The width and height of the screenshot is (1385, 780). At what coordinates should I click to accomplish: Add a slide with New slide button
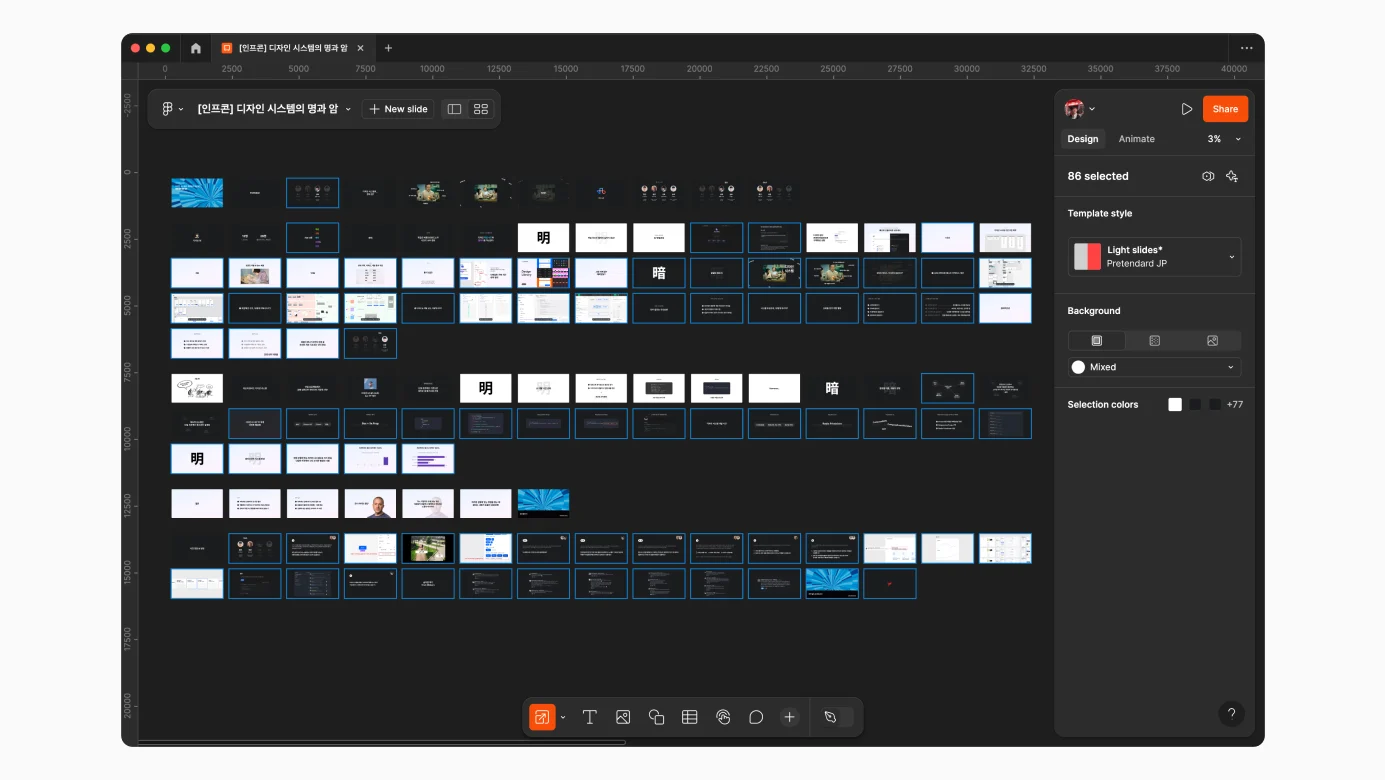tap(398, 109)
